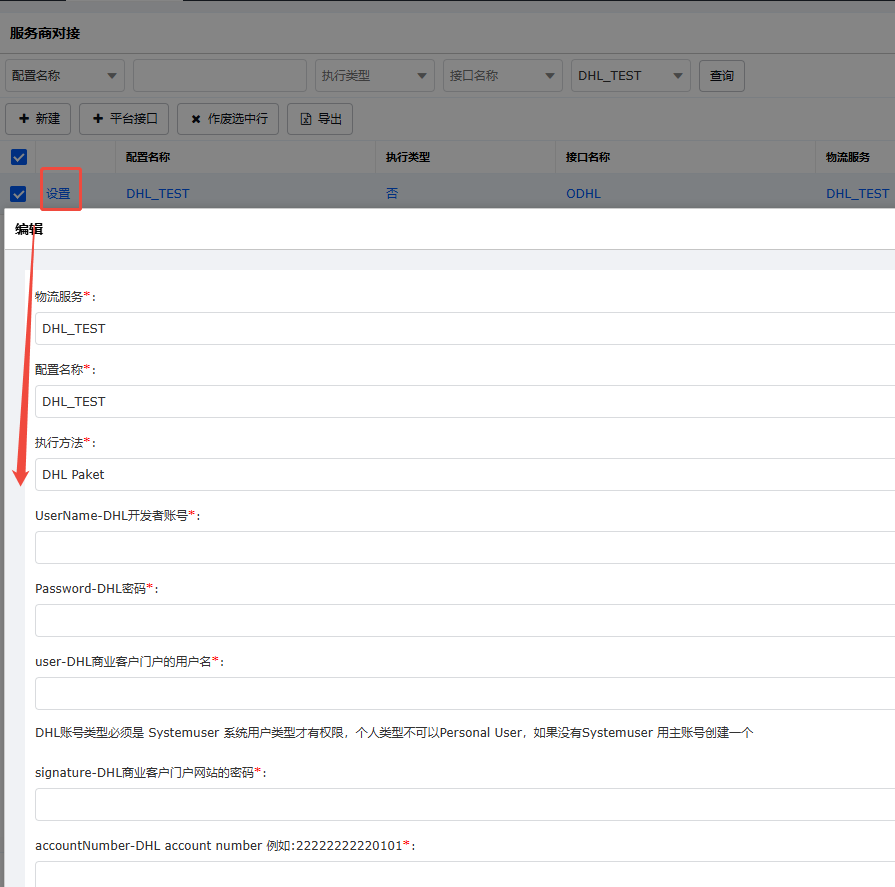This screenshot has width=895, height=887.
Task: Focus the Password-DHL密码 input field
Action: pos(465,620)
